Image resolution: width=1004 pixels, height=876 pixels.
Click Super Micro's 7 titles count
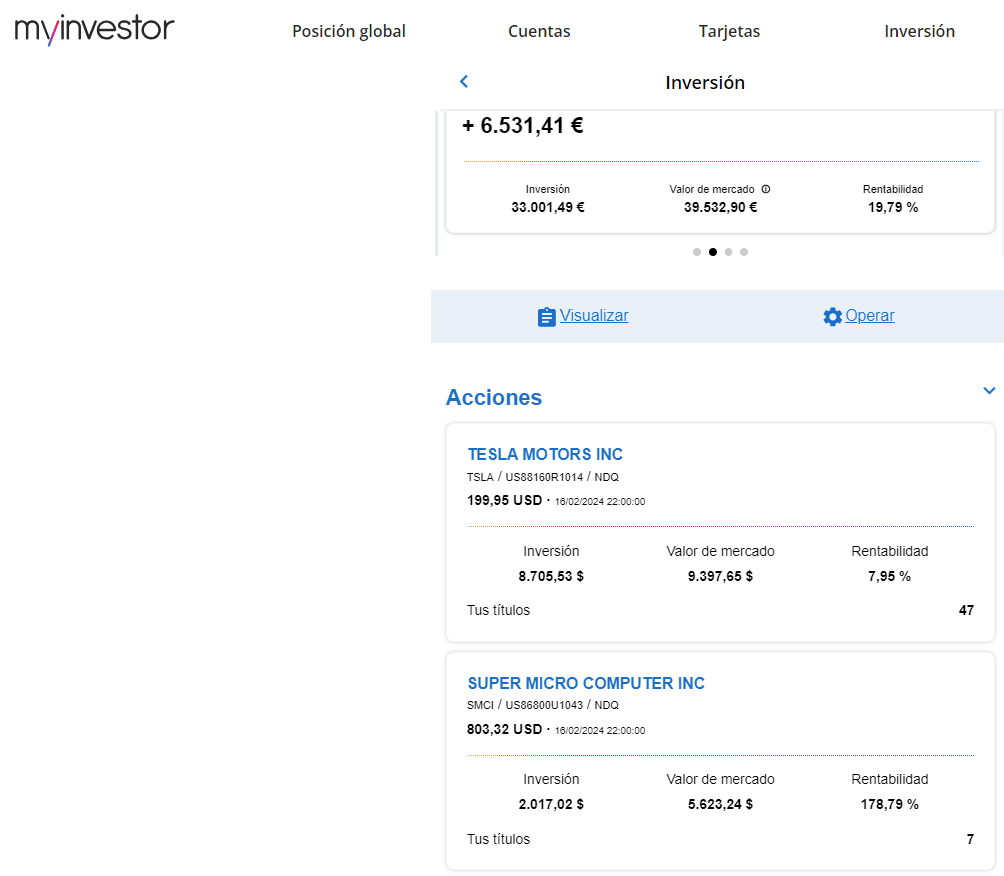[x=970, y=839]
